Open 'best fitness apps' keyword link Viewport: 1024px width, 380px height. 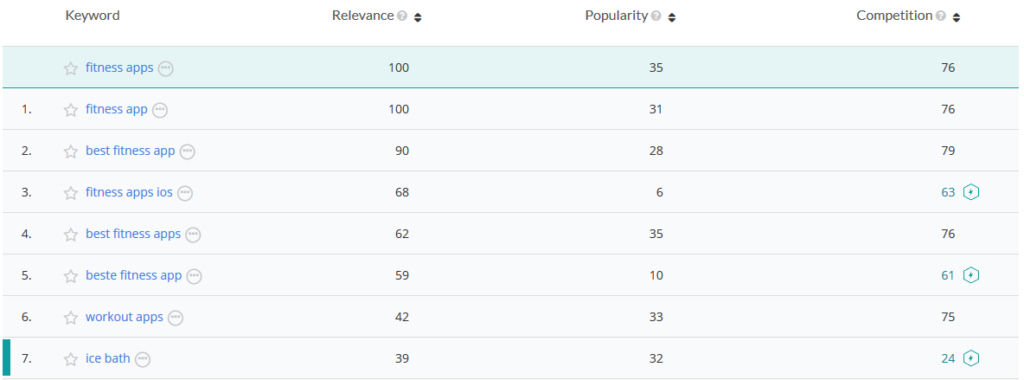pyautogui.click(x=133, y=234)
